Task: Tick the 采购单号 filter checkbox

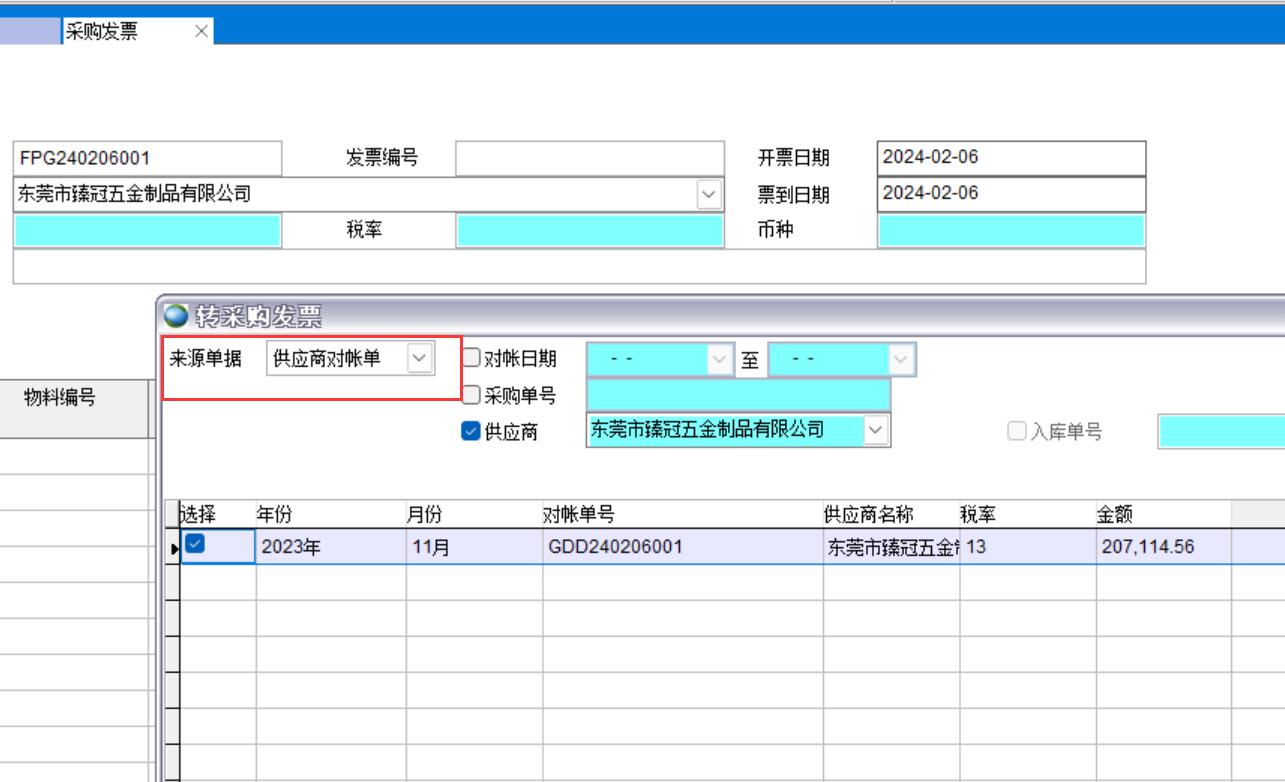Action: (471, 395)
